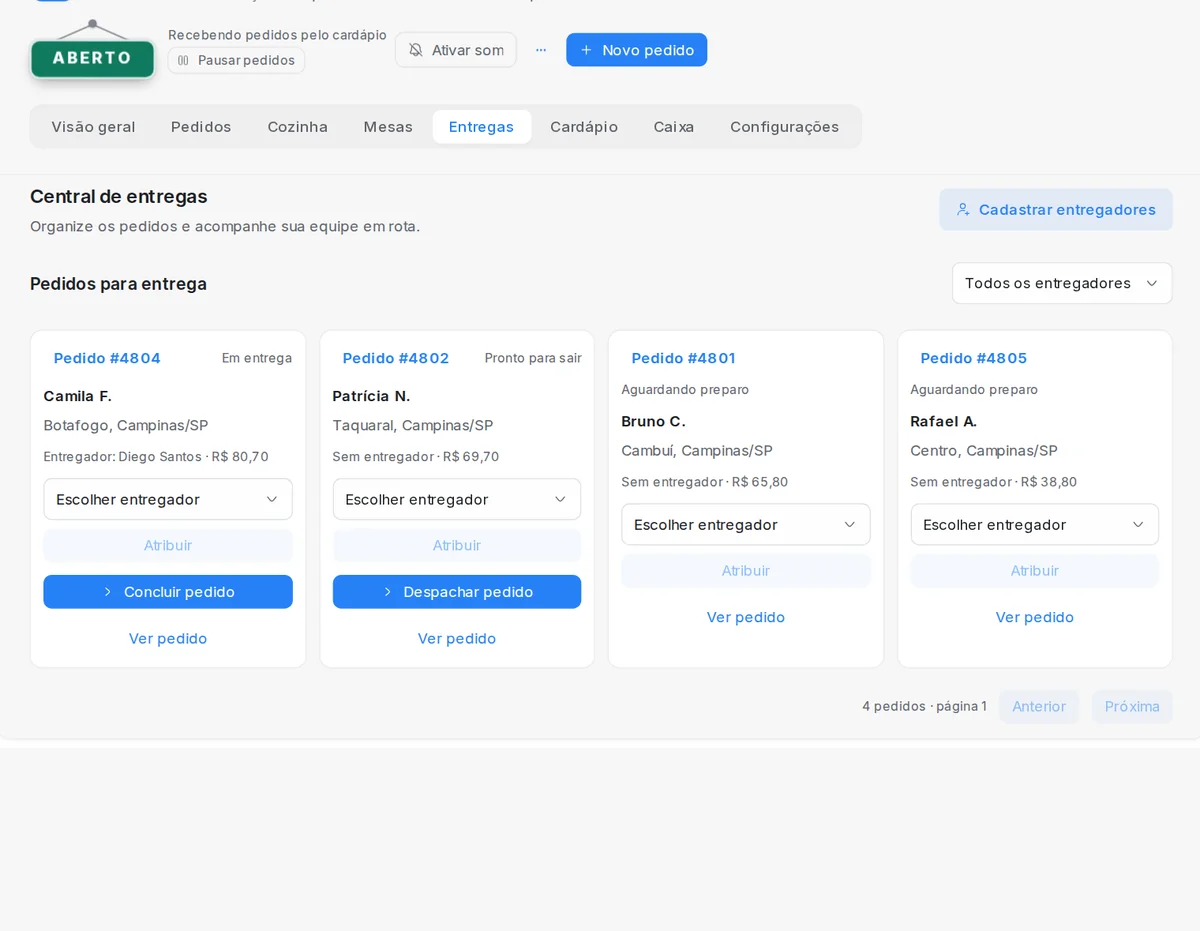Click the pause icon in Pausar pedidos
The image size is (1200, 931).
[183, 60]
